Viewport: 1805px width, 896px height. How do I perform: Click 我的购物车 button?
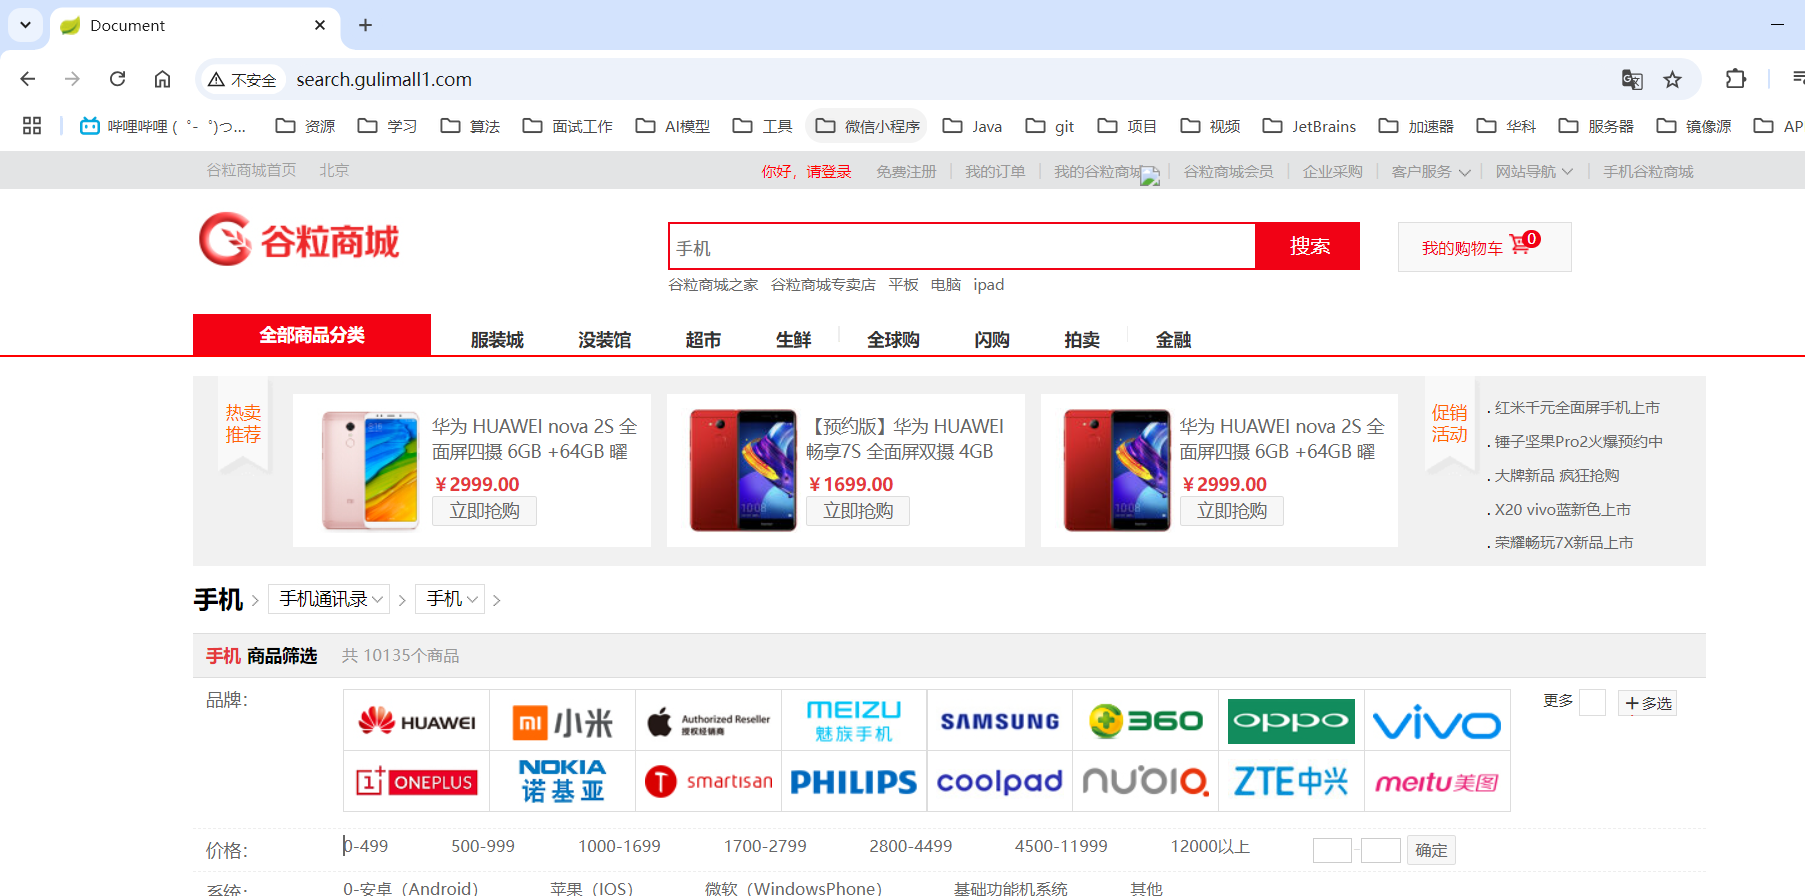[1484, 247]
